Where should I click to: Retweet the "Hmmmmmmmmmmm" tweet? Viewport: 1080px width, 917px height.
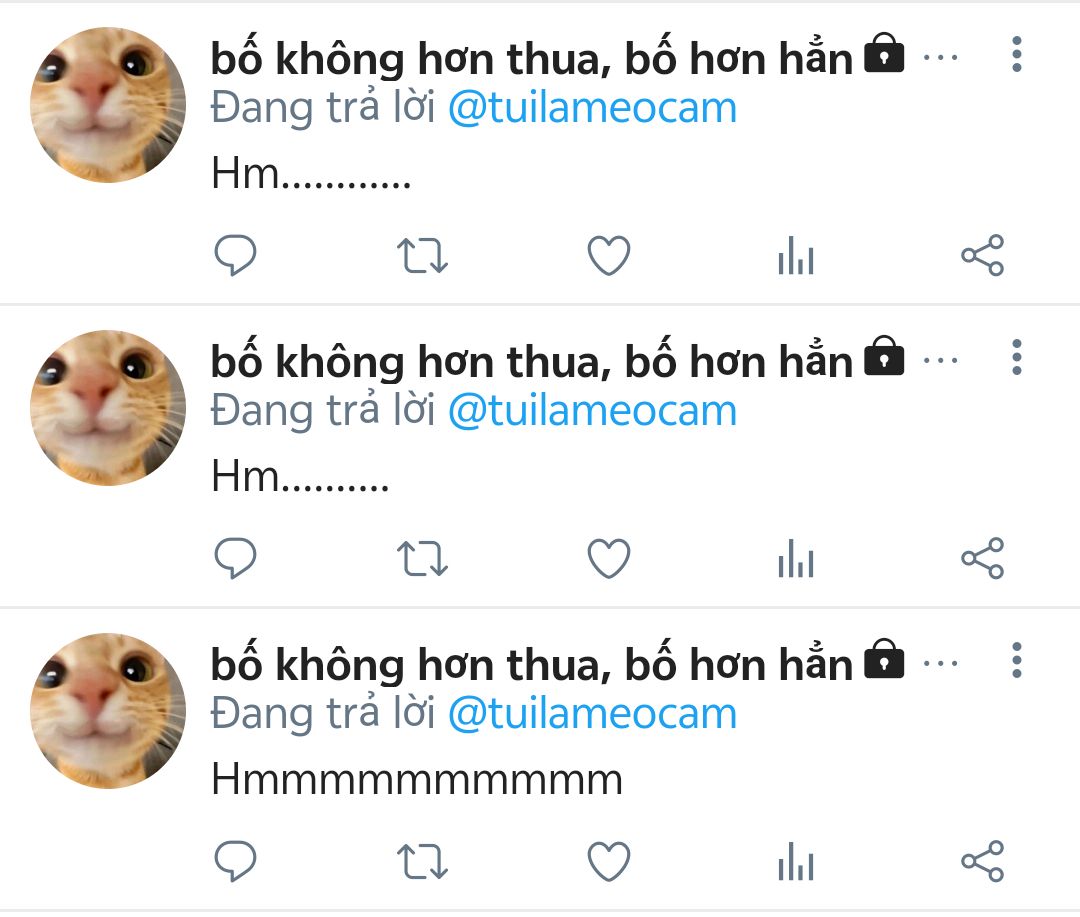pyautogui.click(x=422, y=862)
